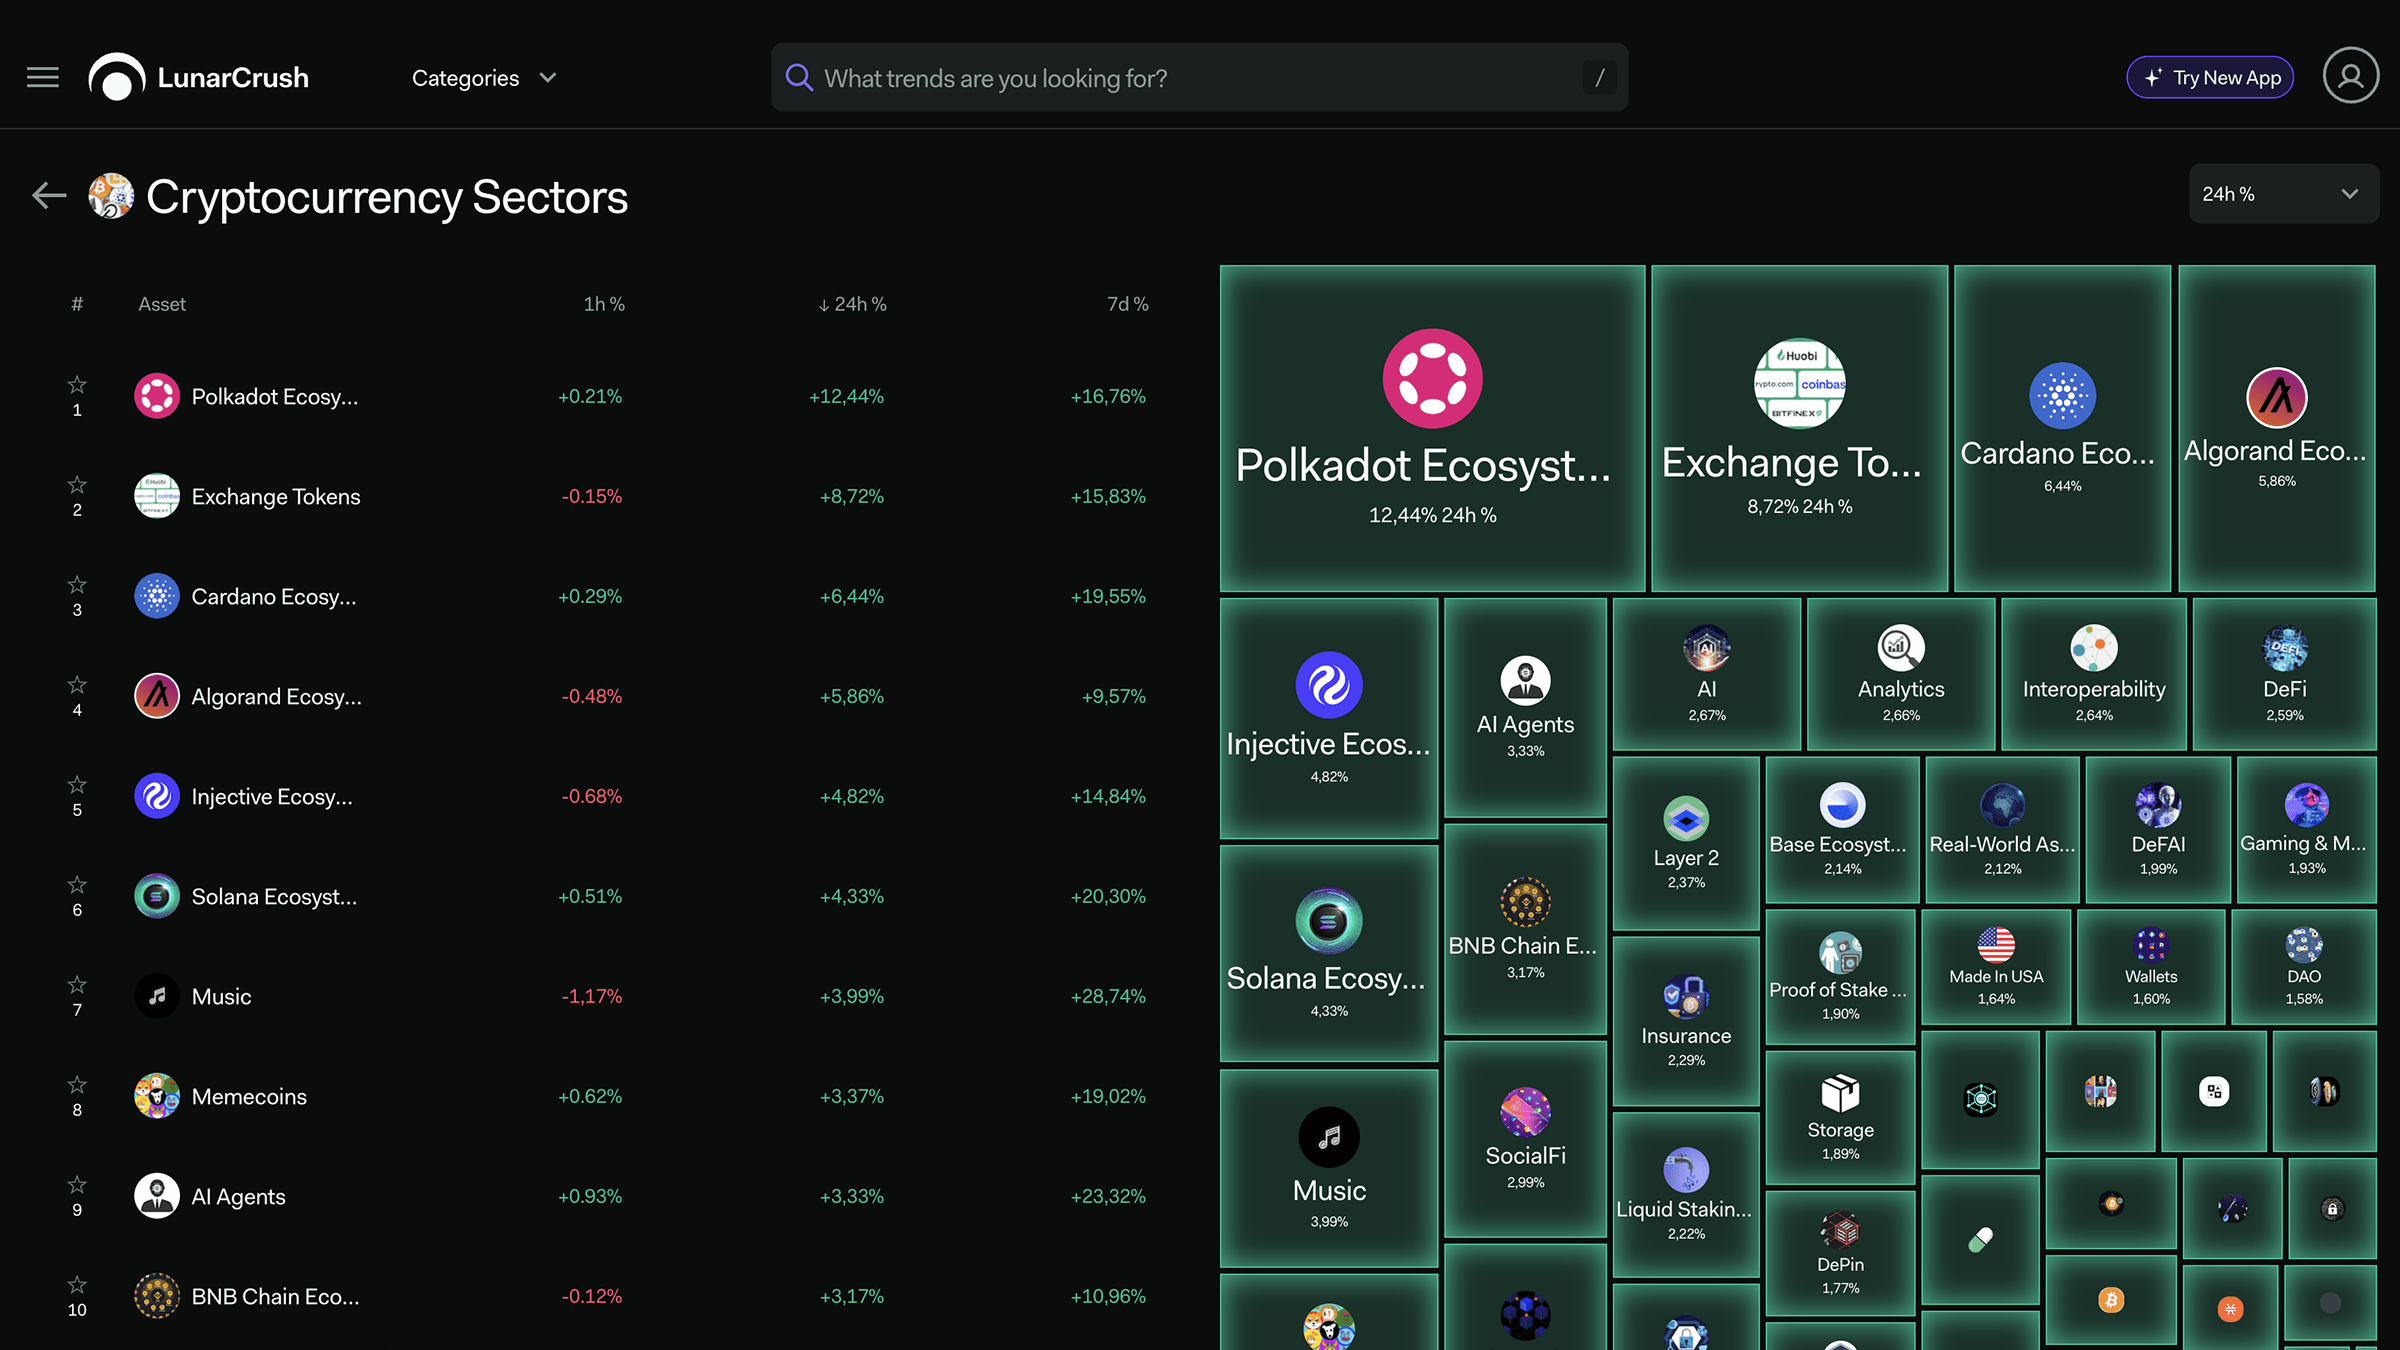Click the Analytics tile icon
2400x1350 pixels.
[1901, 648]
